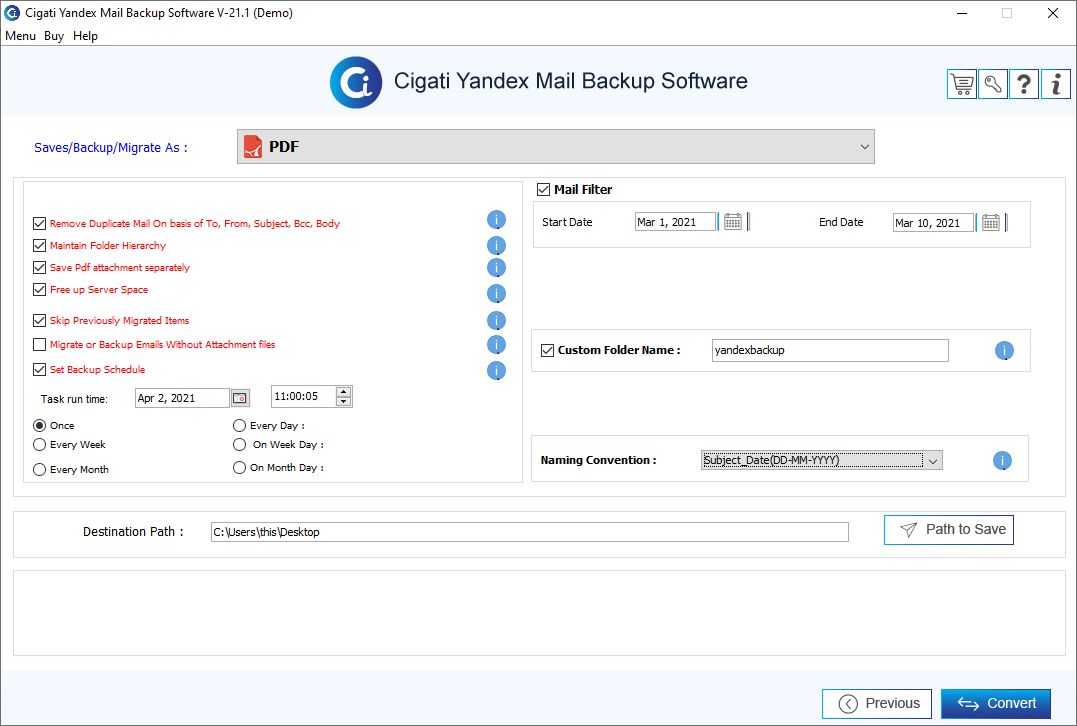This screenshot has width=1077, height=726.
Task: Toggle the Mail Filter checkbox
Action: coord(543,189)
